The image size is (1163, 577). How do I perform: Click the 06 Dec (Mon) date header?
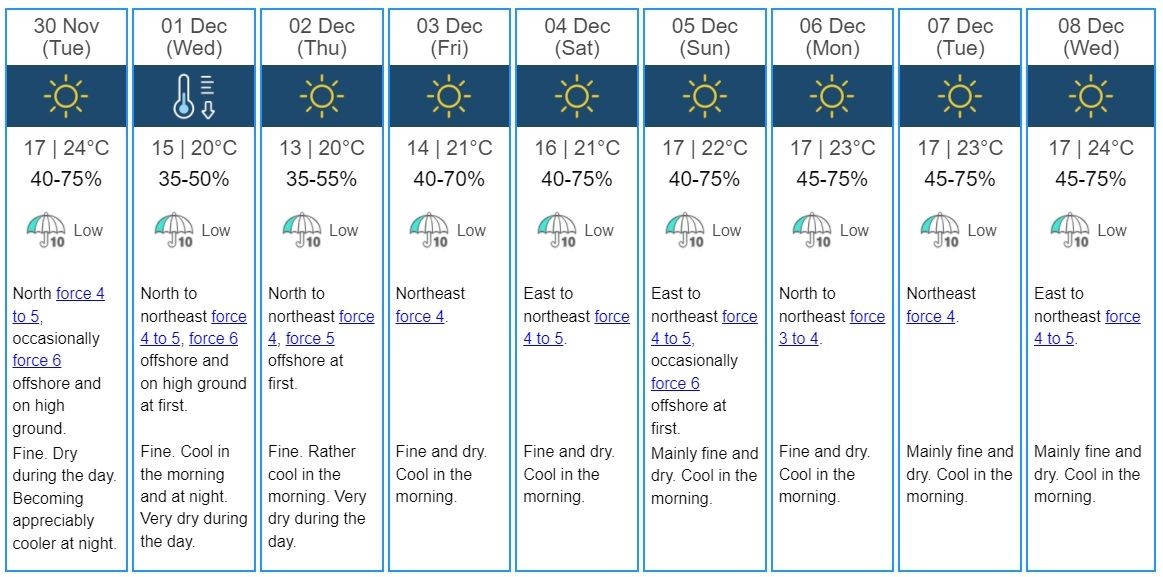click(x=832, y=37)
